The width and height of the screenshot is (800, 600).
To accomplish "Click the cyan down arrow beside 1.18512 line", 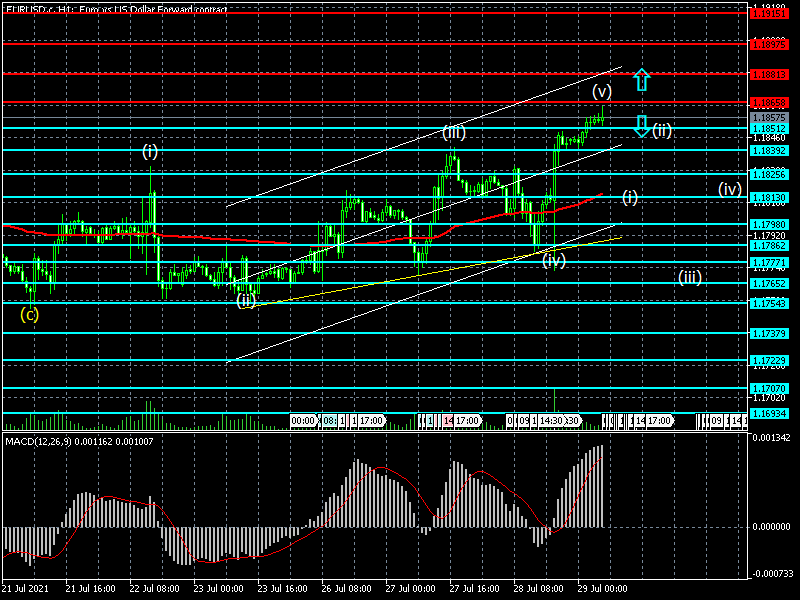I will (641, 126).
